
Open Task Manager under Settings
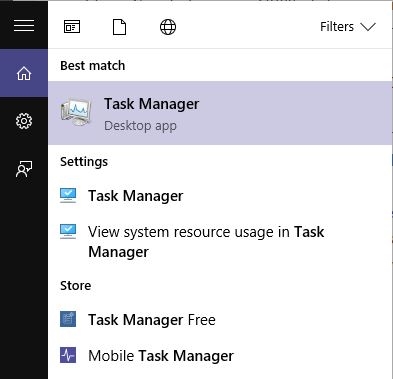(x=220, y=196)
